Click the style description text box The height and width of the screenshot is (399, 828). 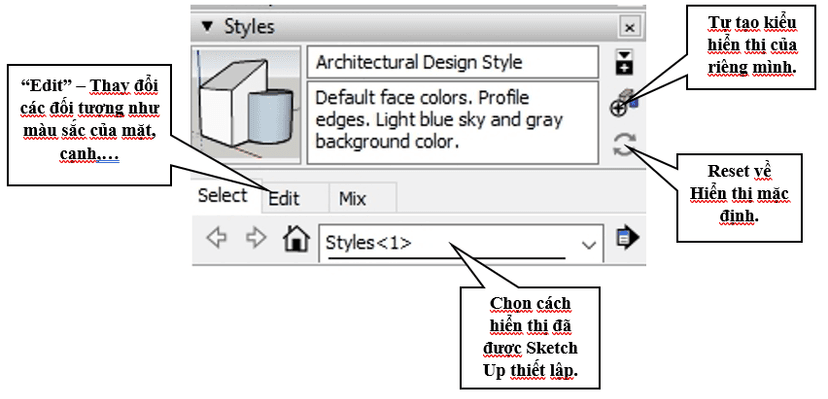click(453, 122)
